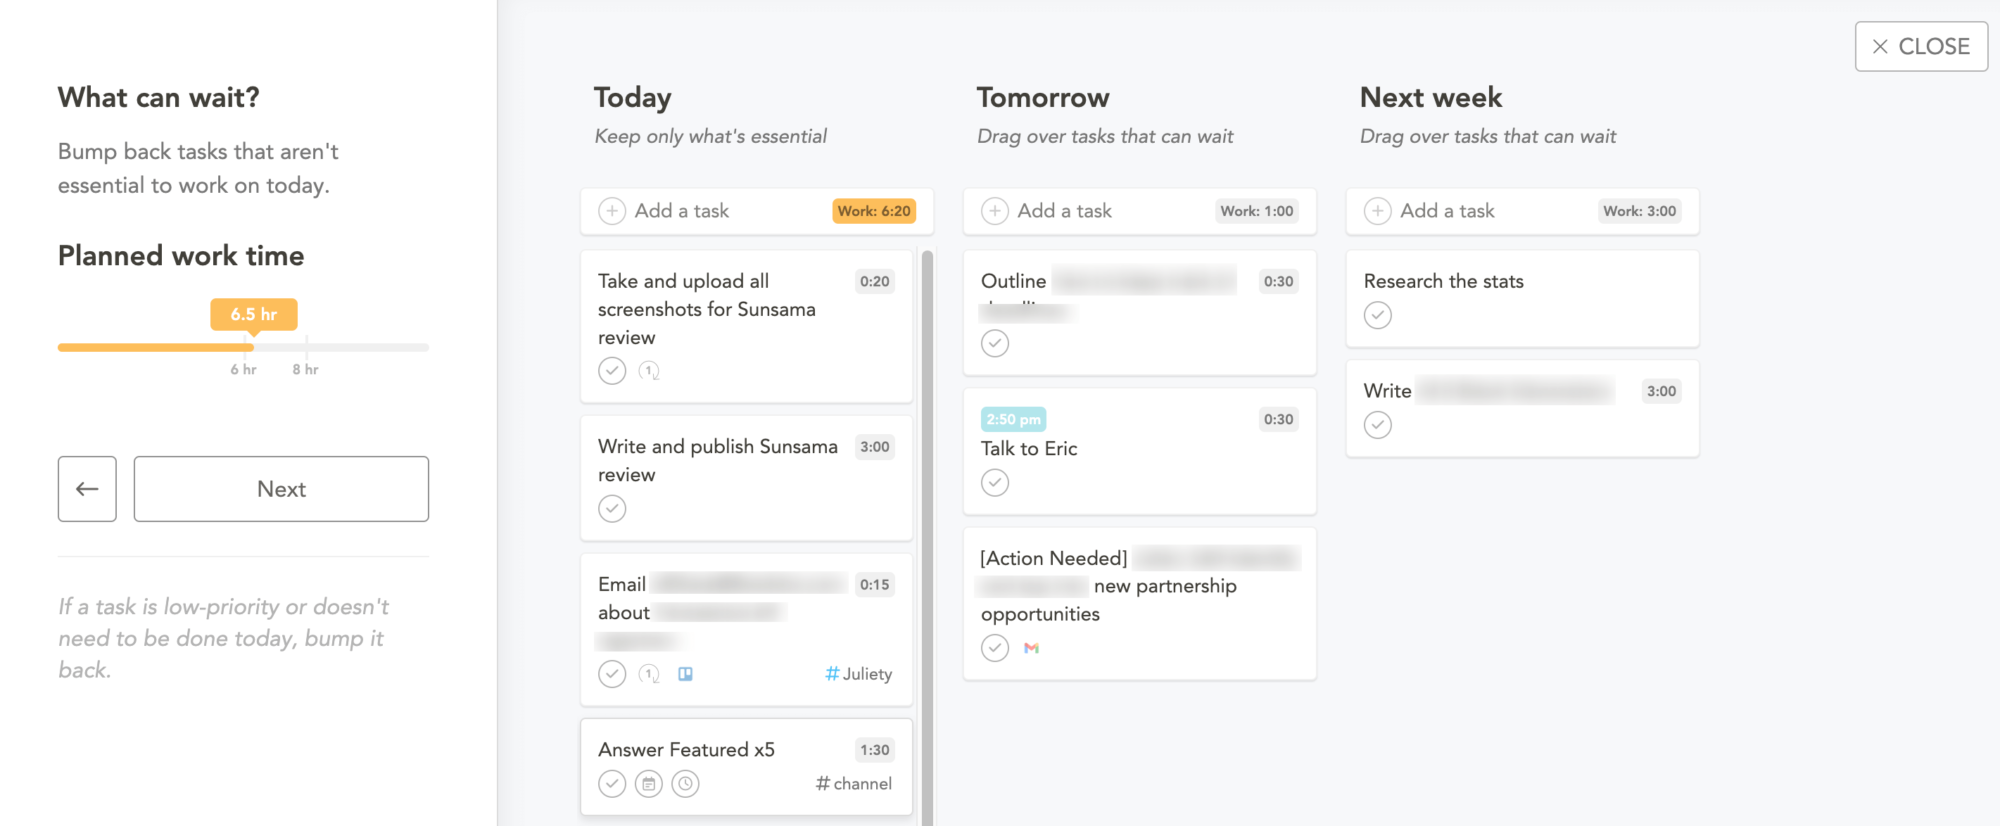
Task: Open the 3:00 time estimate on Write task
Action: (1661, 391)
